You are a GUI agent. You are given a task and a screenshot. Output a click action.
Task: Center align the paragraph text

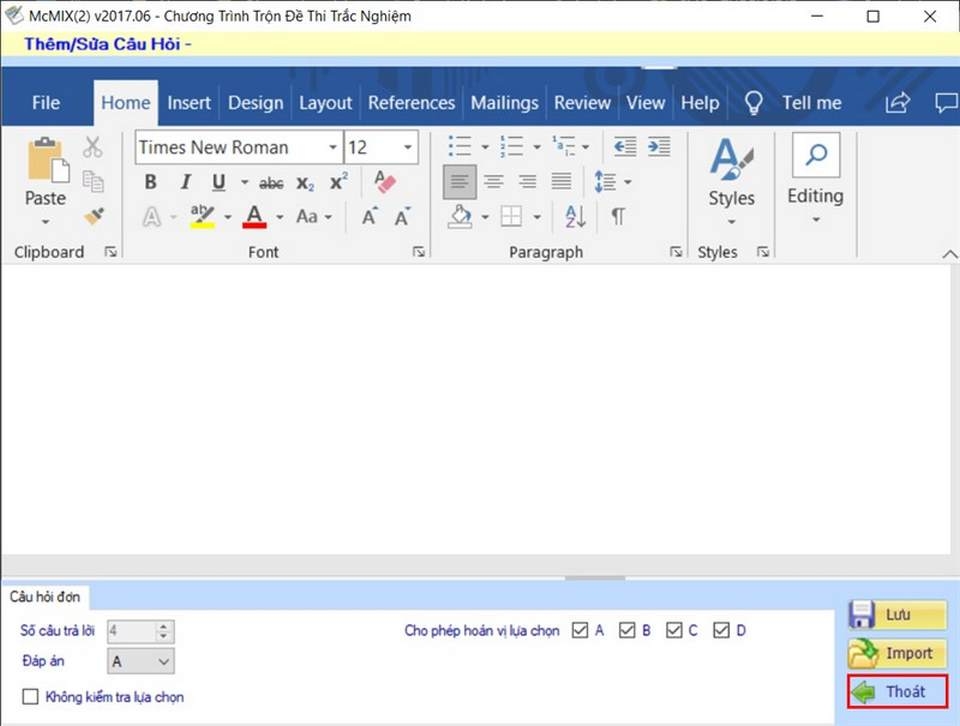click(493, 182)
